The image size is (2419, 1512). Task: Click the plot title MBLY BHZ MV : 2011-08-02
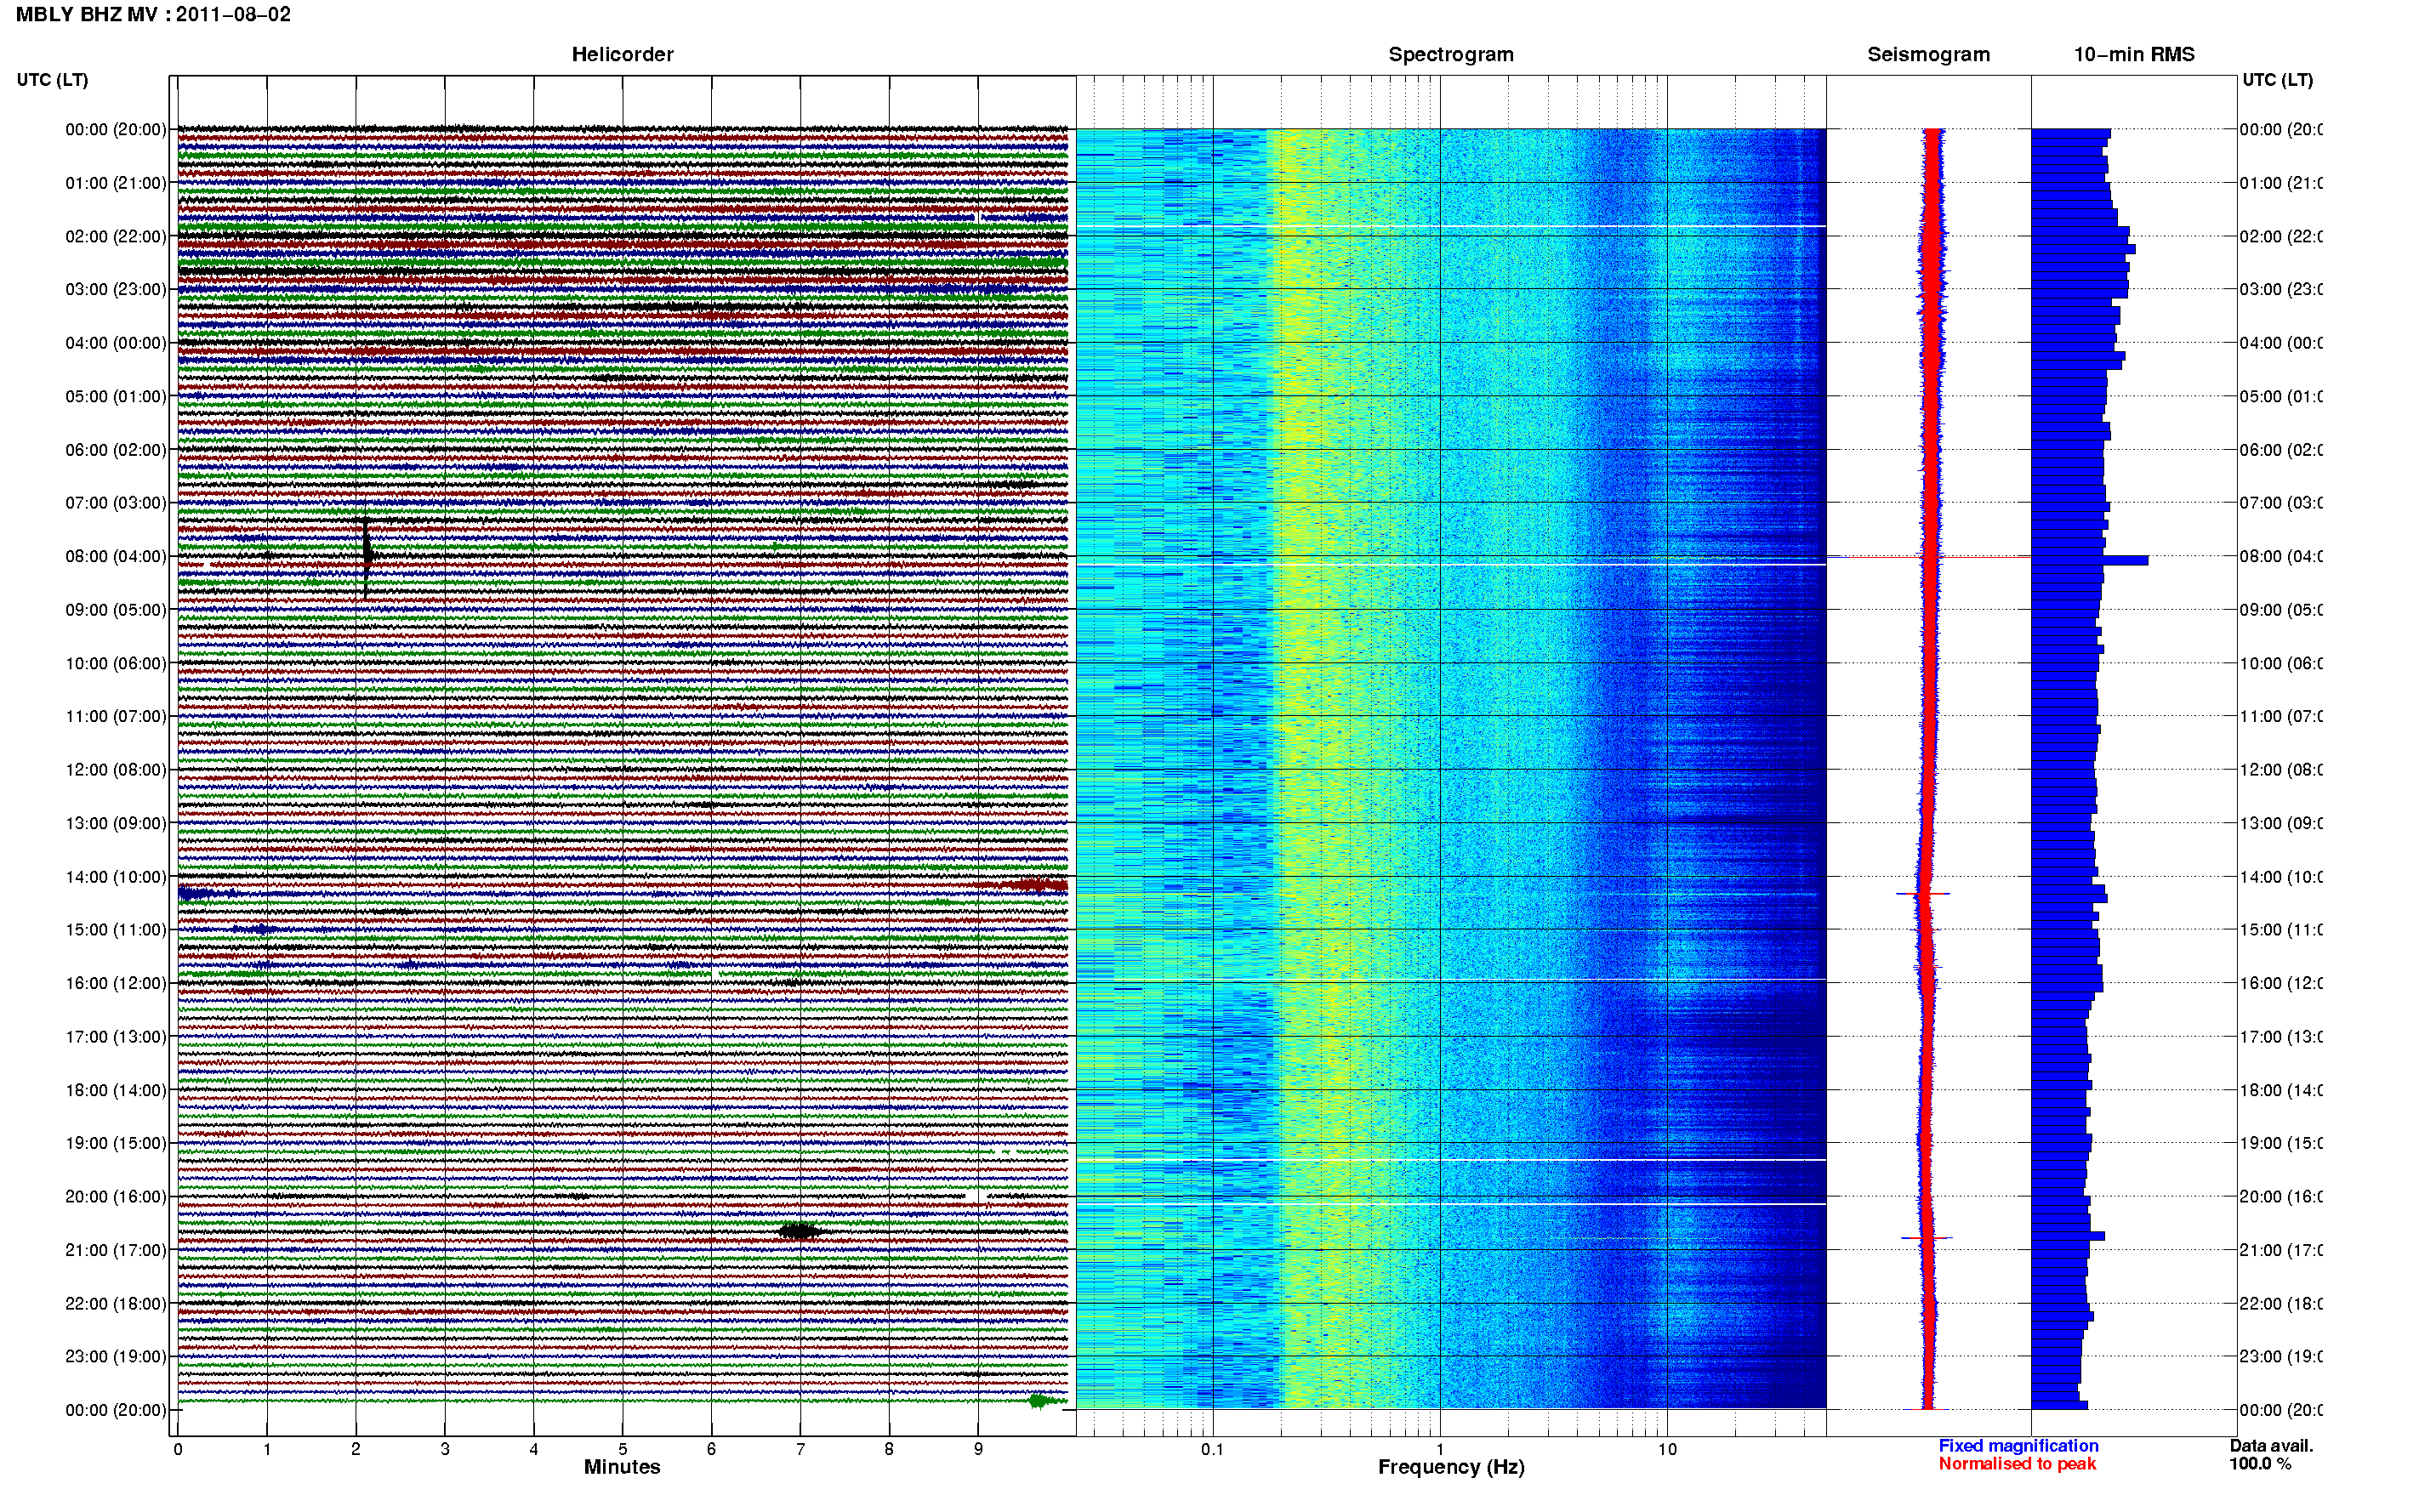tap(153, 15)
